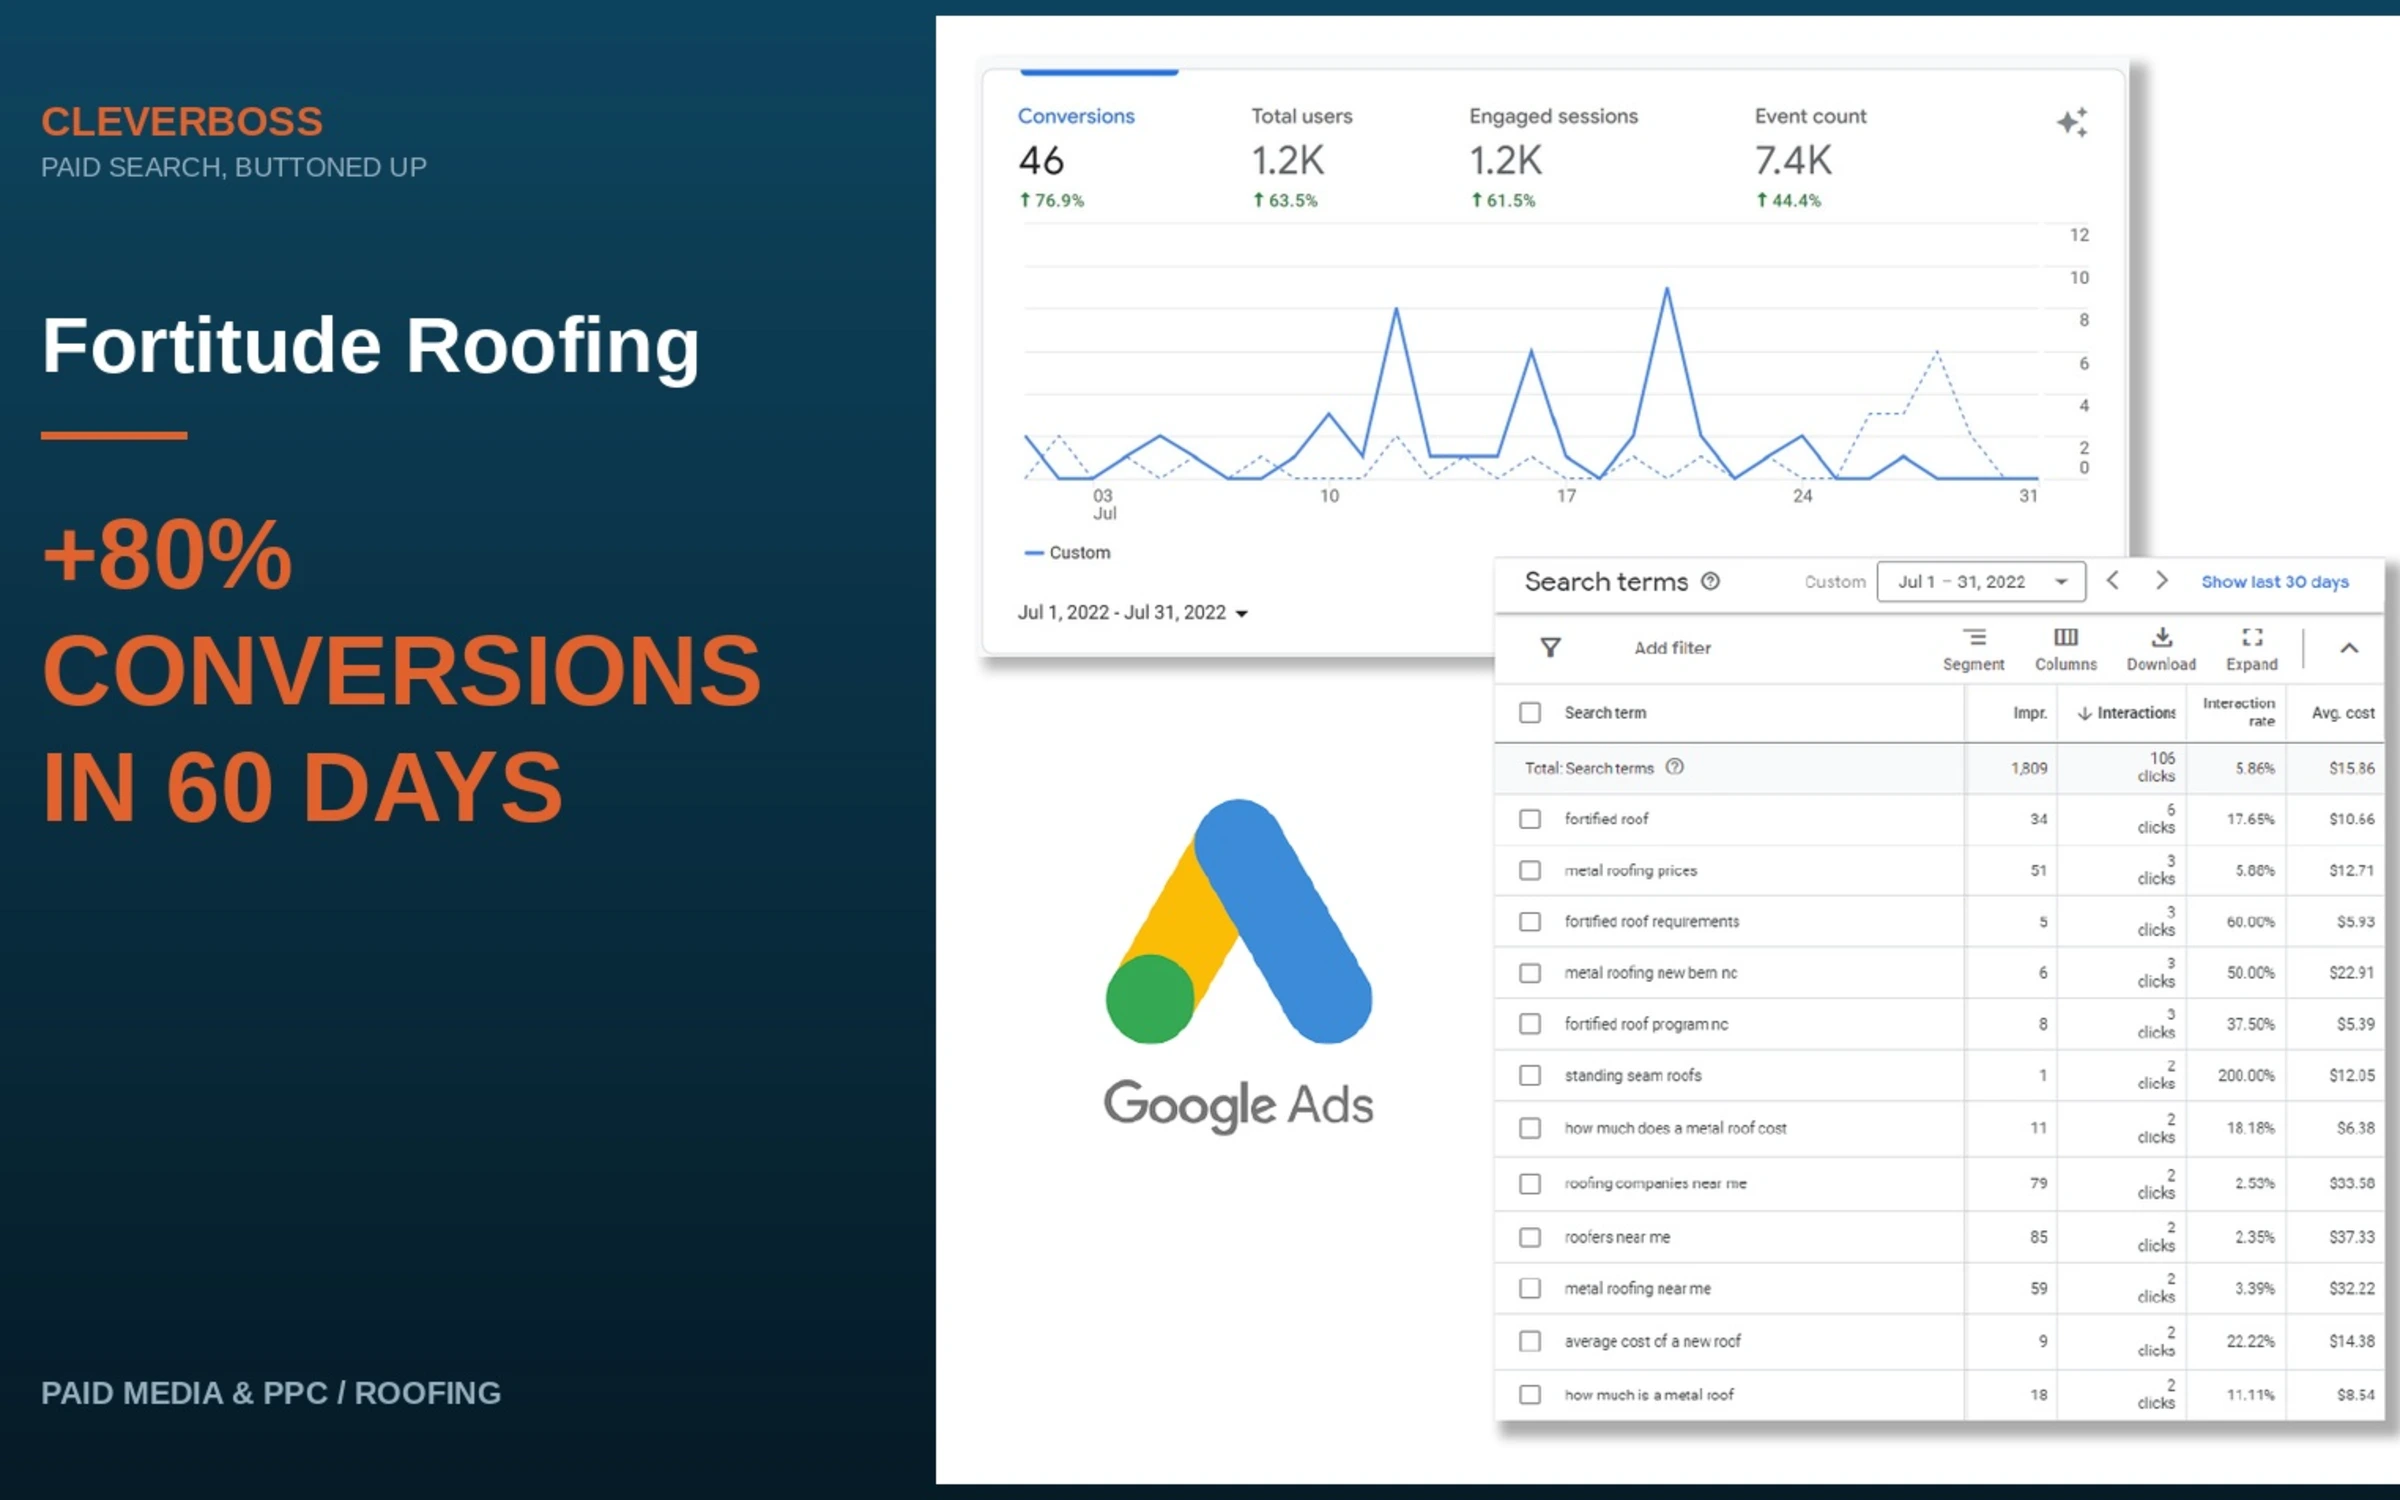
Task: Open the help icon beside Total: Search terms
Action: click(1675, 767)
